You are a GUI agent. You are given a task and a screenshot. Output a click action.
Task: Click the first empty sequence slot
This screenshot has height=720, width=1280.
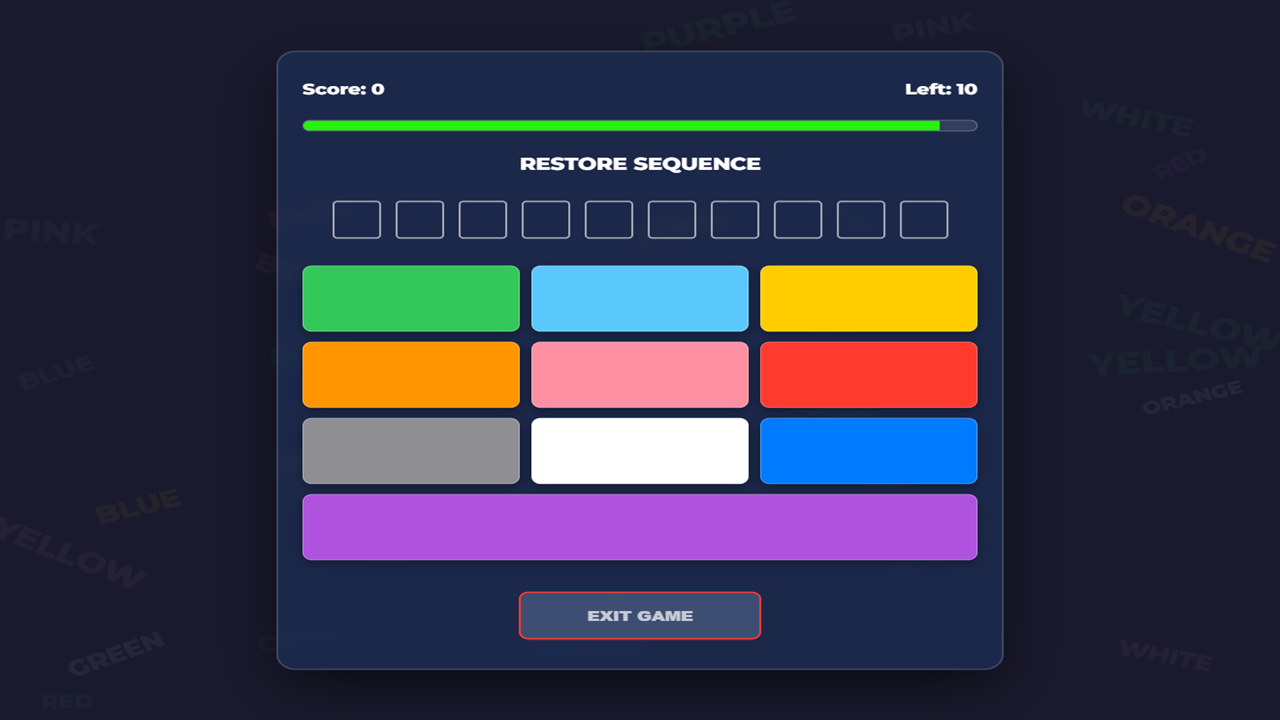356,220
